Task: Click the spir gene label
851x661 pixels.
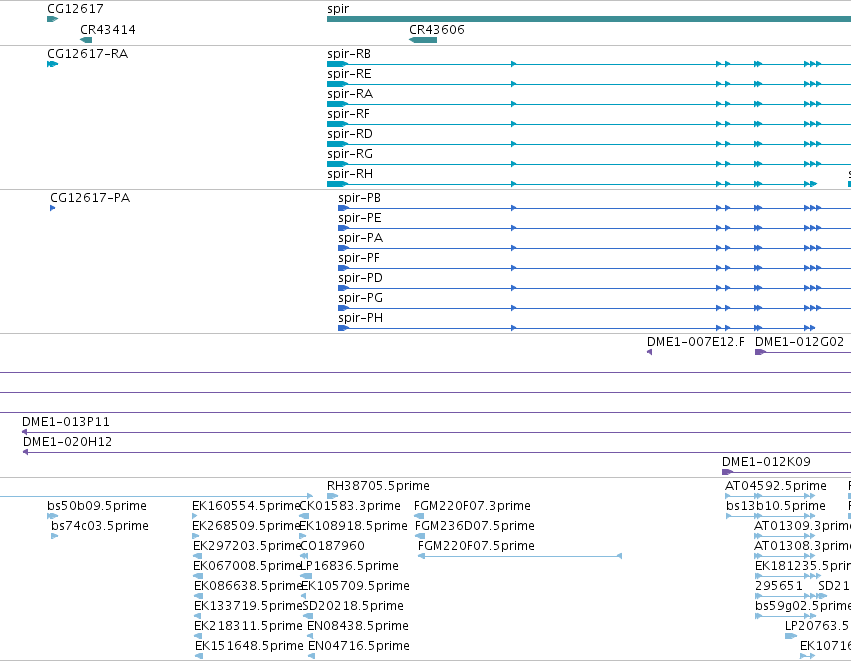Action: click(338, 9)
